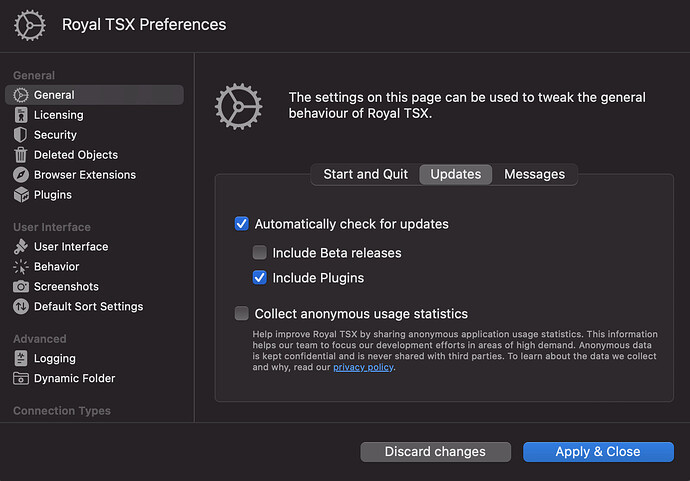
Task: Enable Collect anonymous usage statistics
Action: tap(241, 314)
